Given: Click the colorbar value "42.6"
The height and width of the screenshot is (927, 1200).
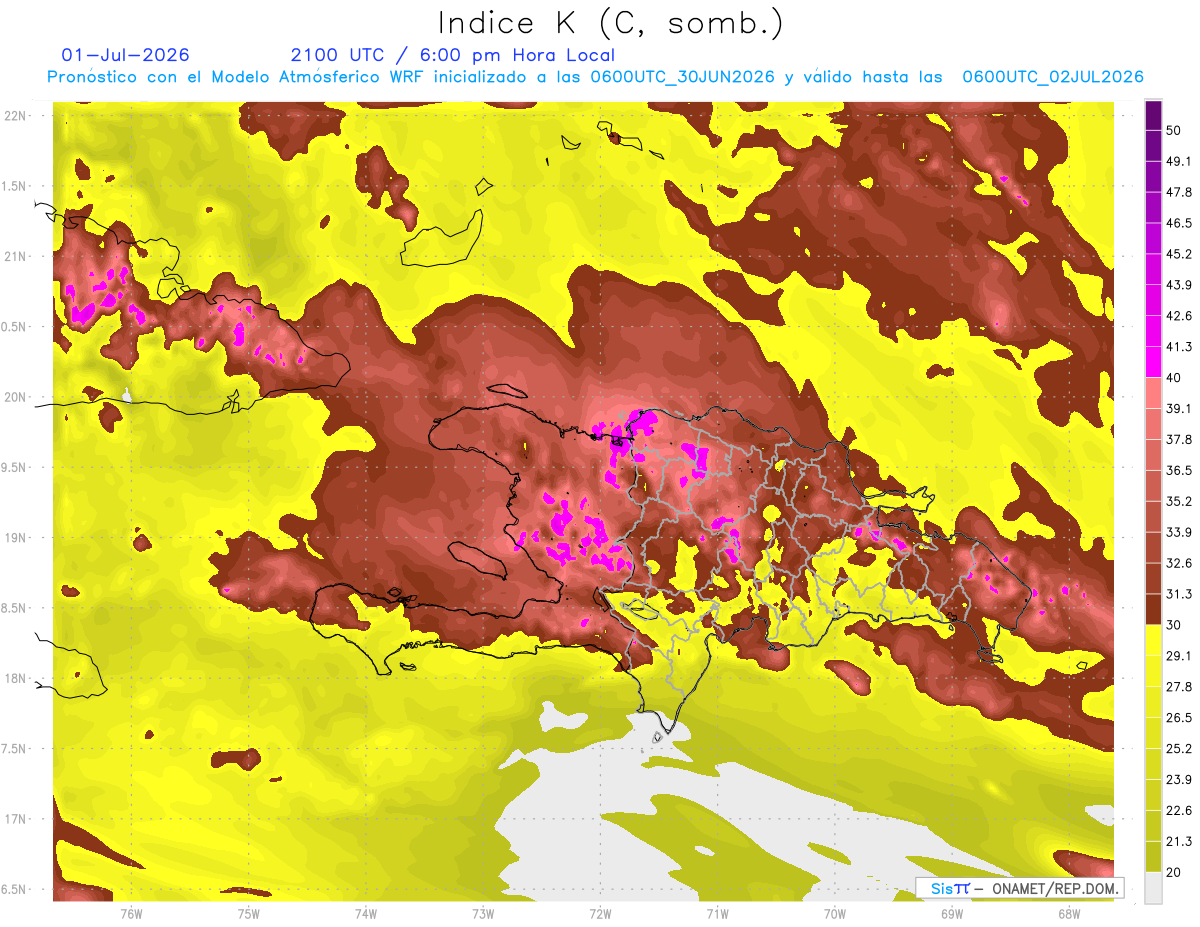Looking at the screenshot, I should (x=1180, y=316).
